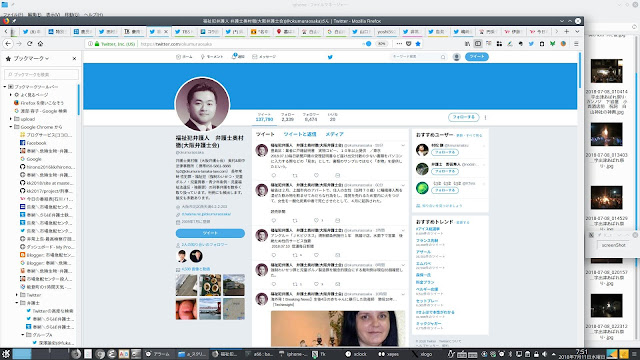Click the ツイート button in the top bar
Viewport: 640px width, 360px height.
(477, 57)
